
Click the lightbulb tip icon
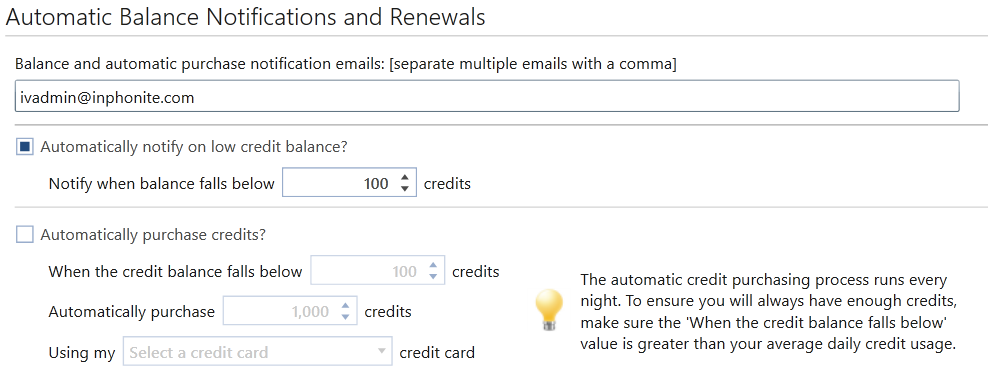click(548, 309)
